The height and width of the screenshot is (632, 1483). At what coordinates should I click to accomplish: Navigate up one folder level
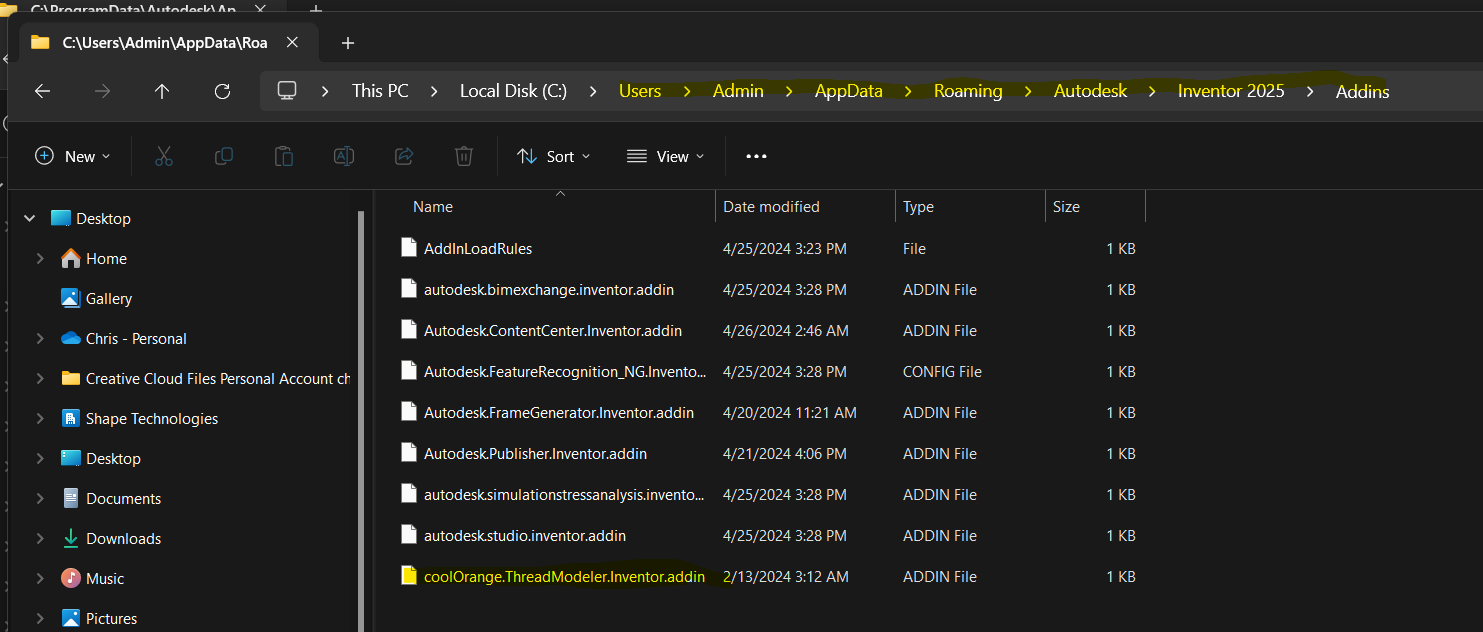point(162,91)
